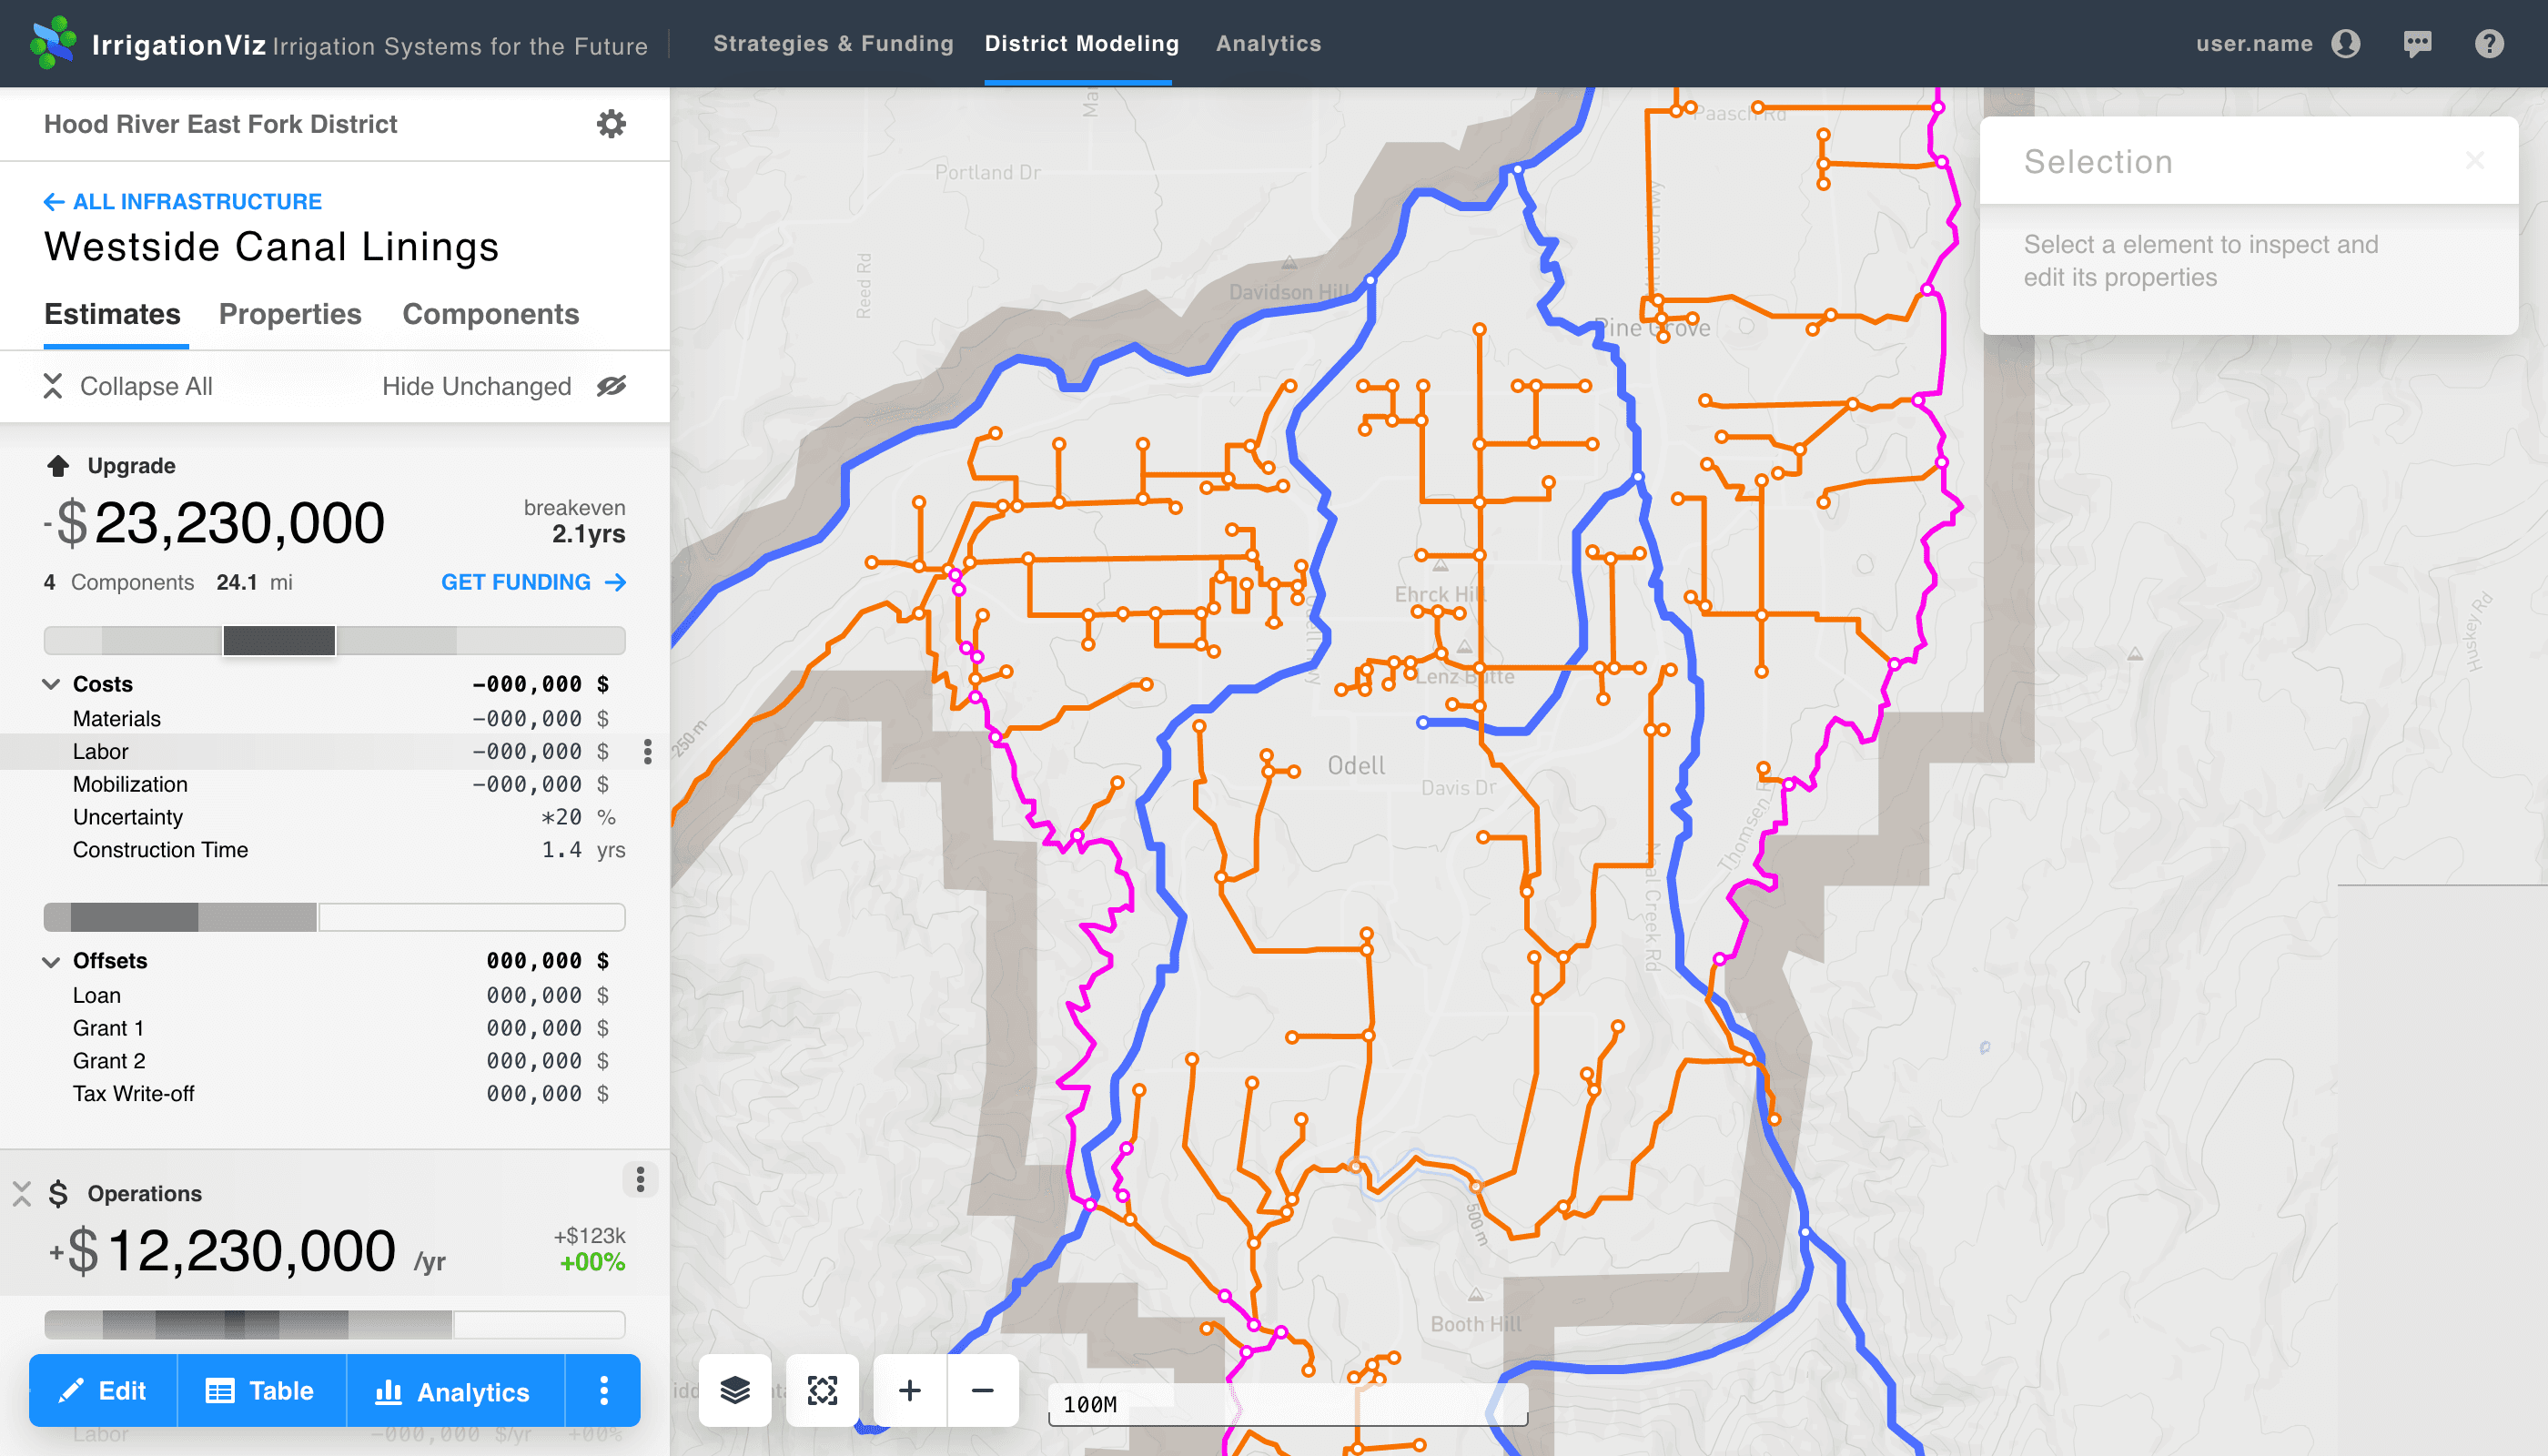Select the Labor cost row

click(x=334, y=752)
